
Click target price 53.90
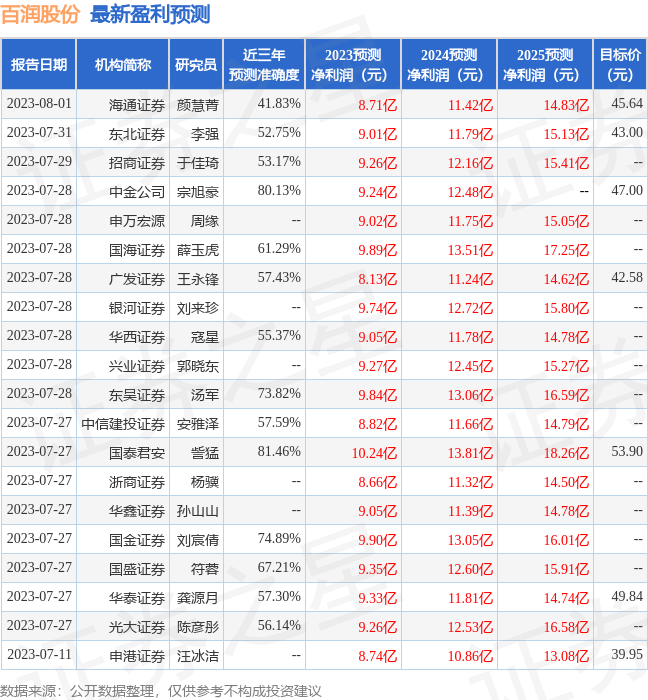click(627, 452)
